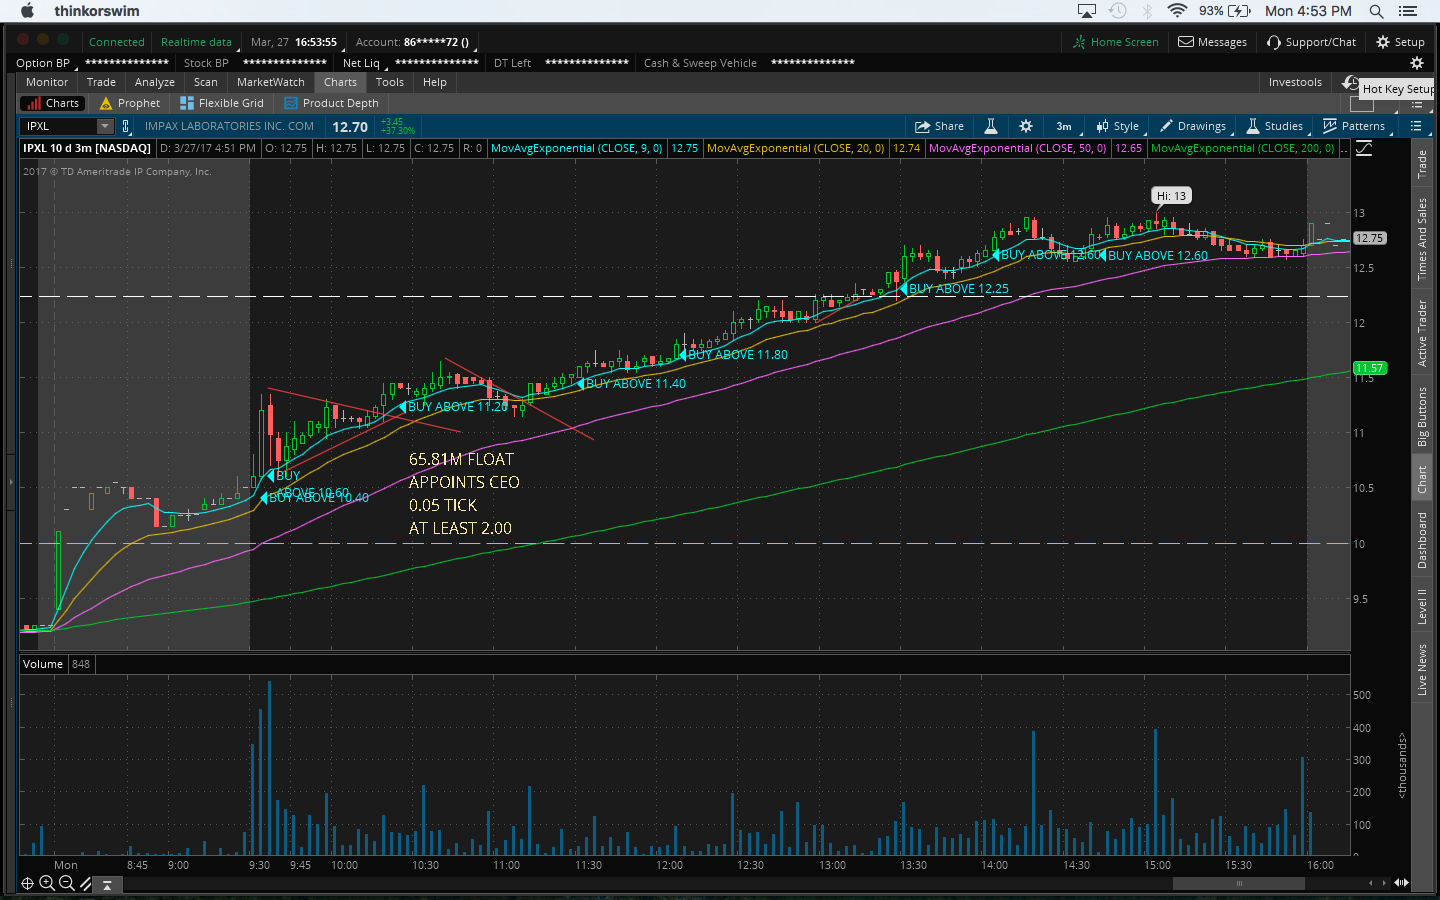The height and width of the screenshot is (900, 1440).
Task: Open the Product Depth sub-tab
Action: tap(331, 103)
